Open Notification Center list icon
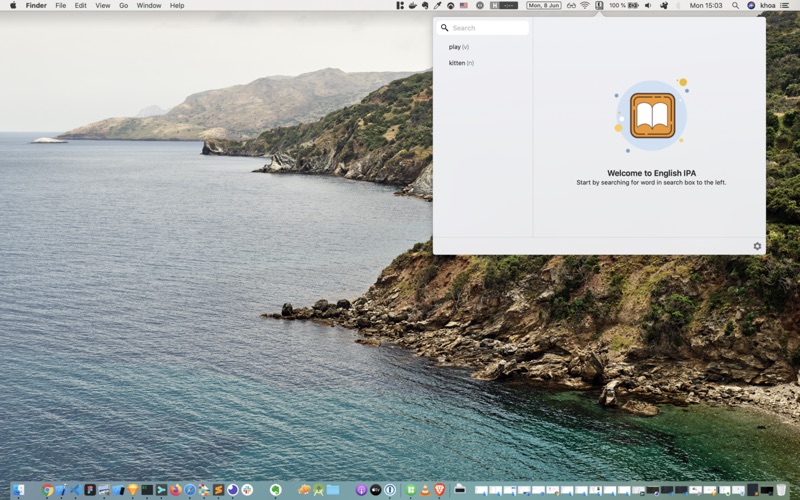 (x=784, y=6)
